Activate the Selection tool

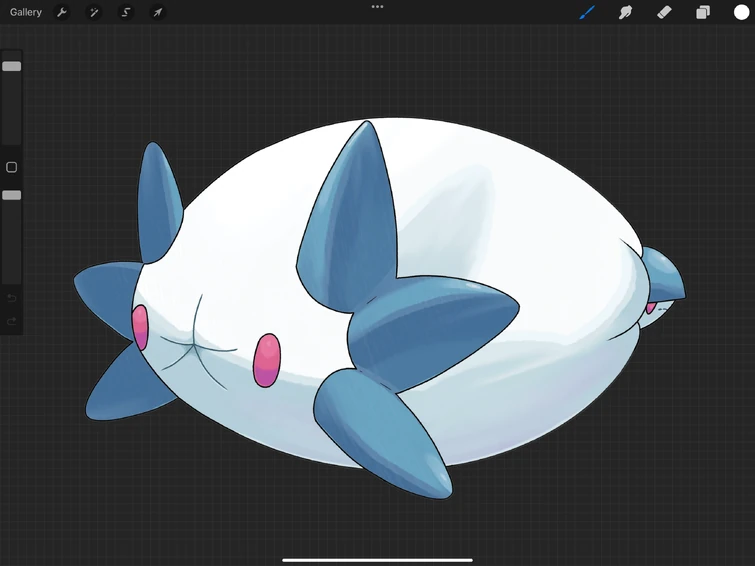126,12
